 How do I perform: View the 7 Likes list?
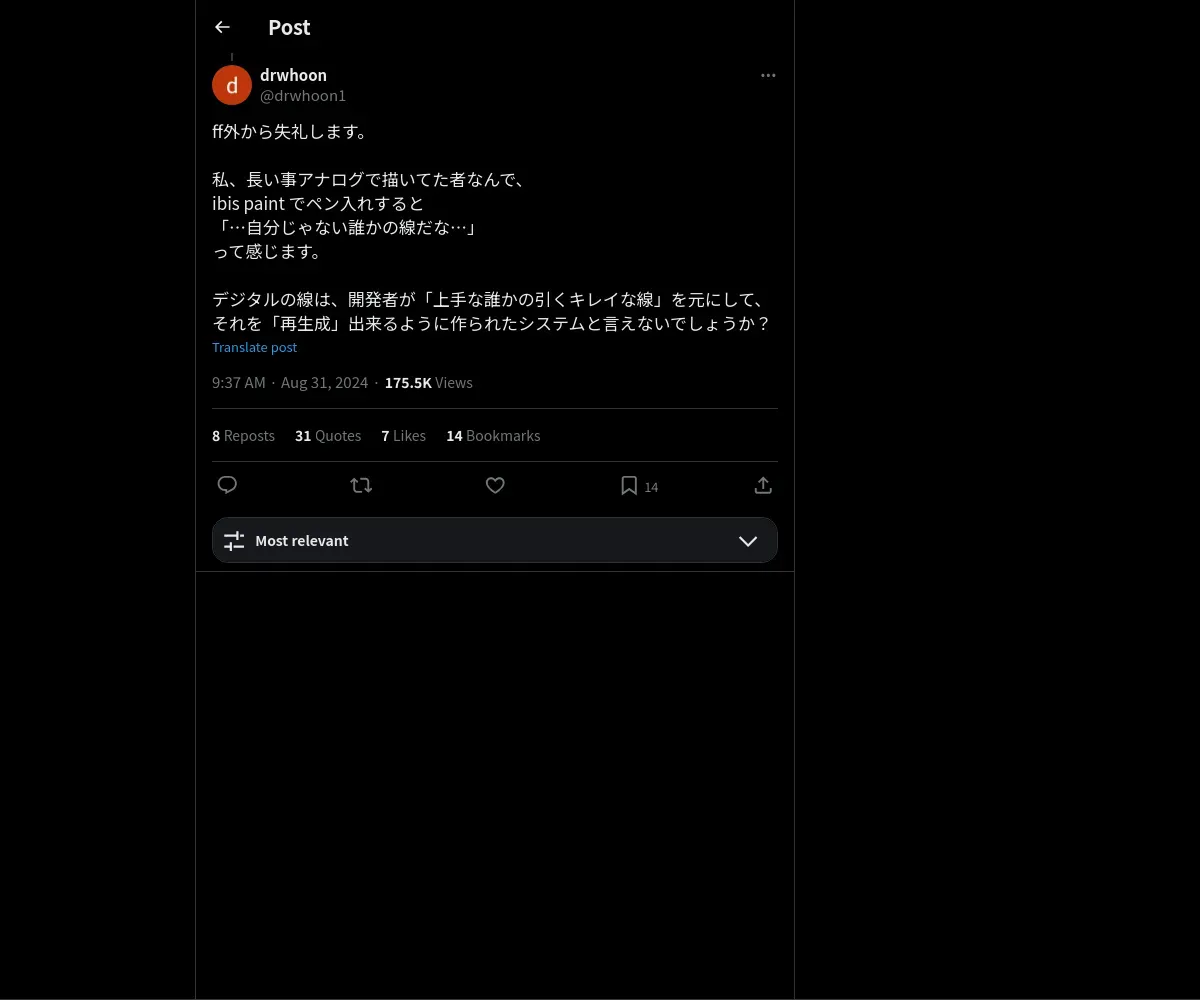click(x=403, y=436)
